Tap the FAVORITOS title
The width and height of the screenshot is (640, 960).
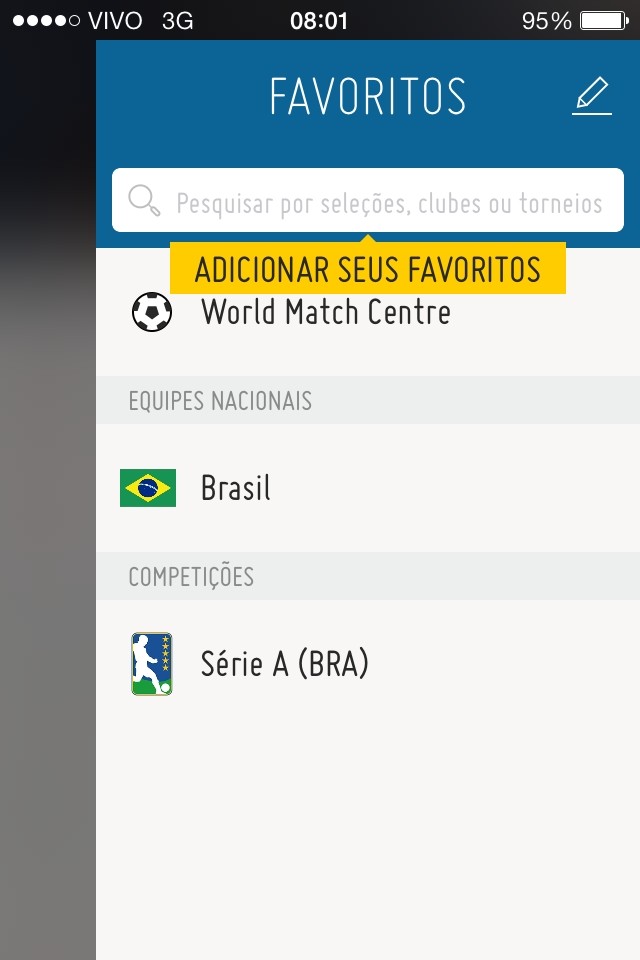367,97
